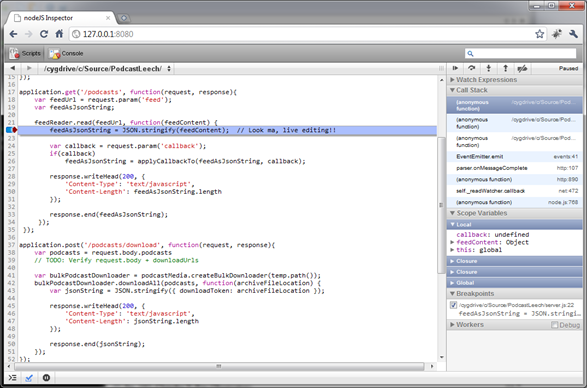The image size is (587, 388).
Task: Click the pretty-print checkmark icon in status bar
Action: (x=29, y=378)
